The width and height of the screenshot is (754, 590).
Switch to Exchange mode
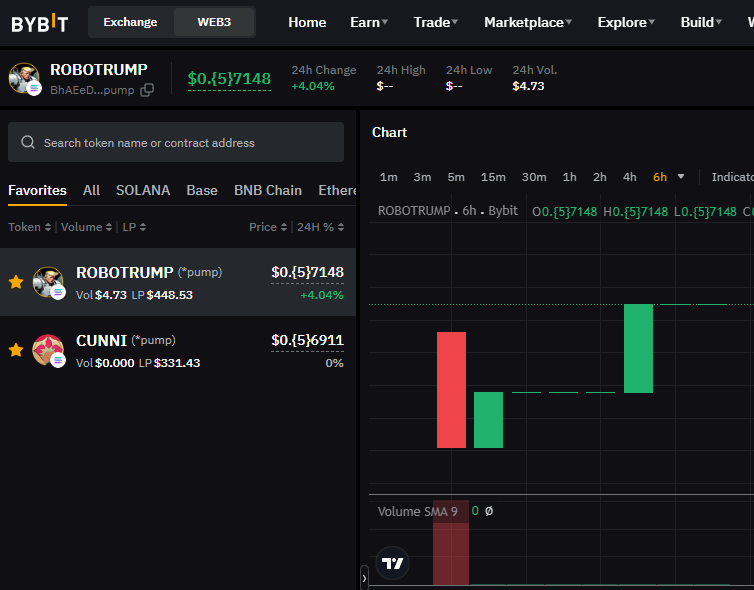130,22
